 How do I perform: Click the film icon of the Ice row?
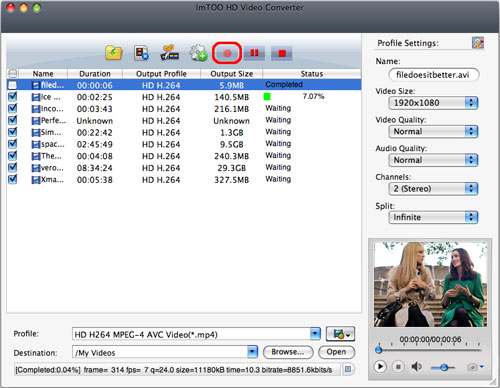coord(36,97)
